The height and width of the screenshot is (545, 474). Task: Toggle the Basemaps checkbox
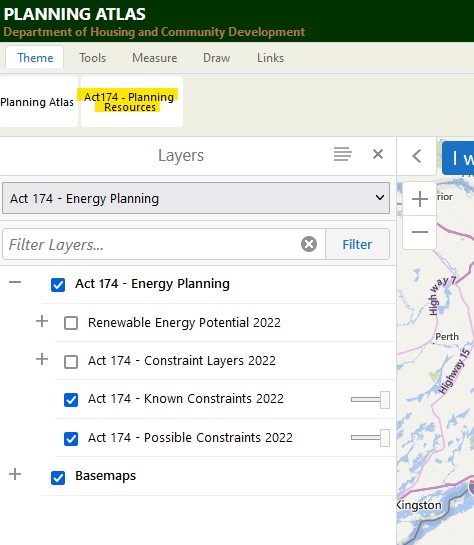point(58,478)
